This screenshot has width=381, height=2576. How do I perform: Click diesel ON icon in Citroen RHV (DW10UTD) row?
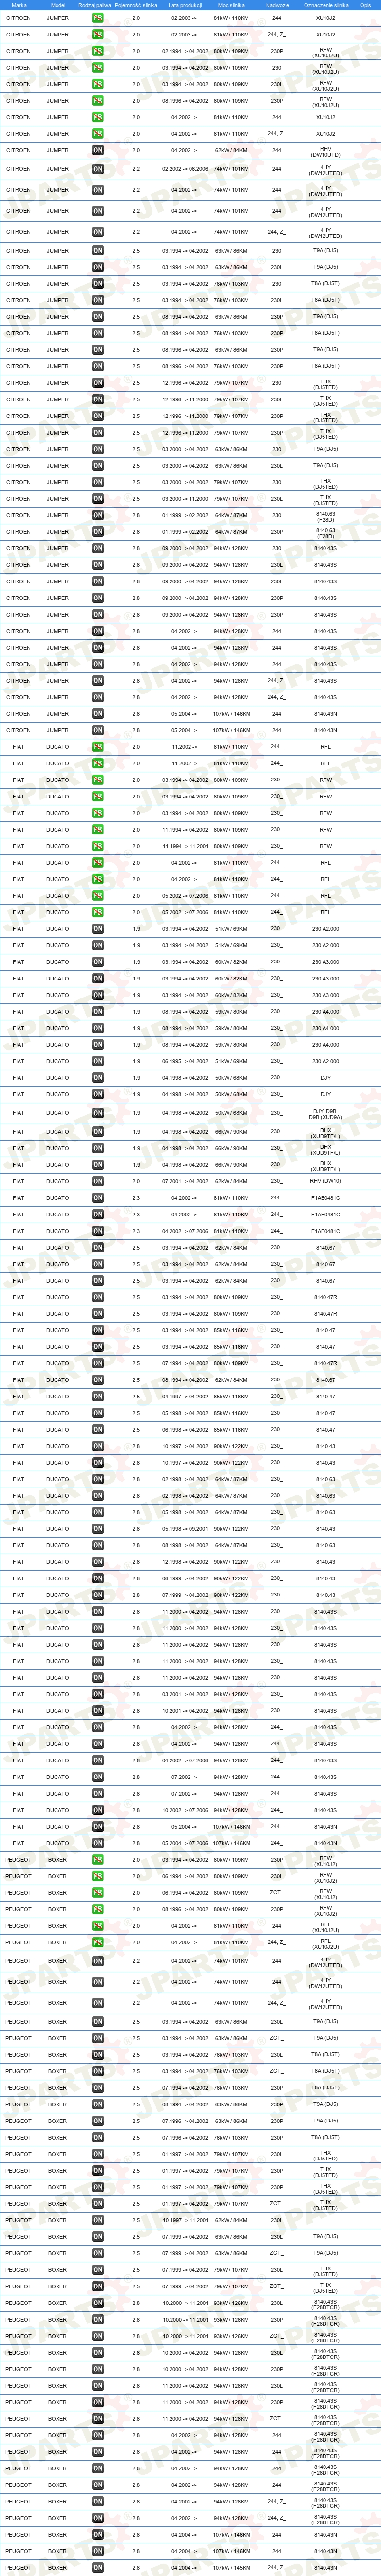click(x=98, y=150)
